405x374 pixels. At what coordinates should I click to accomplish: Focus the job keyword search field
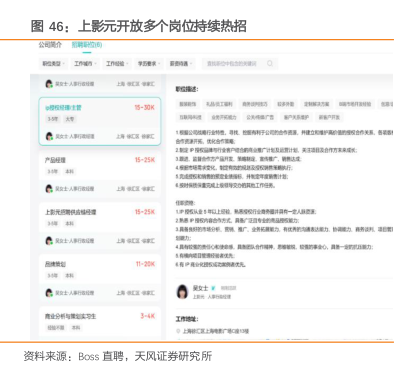point(239,63)
